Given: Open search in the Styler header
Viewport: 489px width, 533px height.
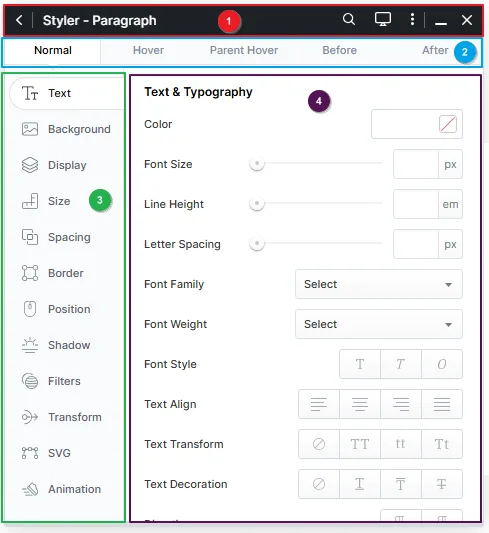Looking at the screenshot, I should coord(349,20).
